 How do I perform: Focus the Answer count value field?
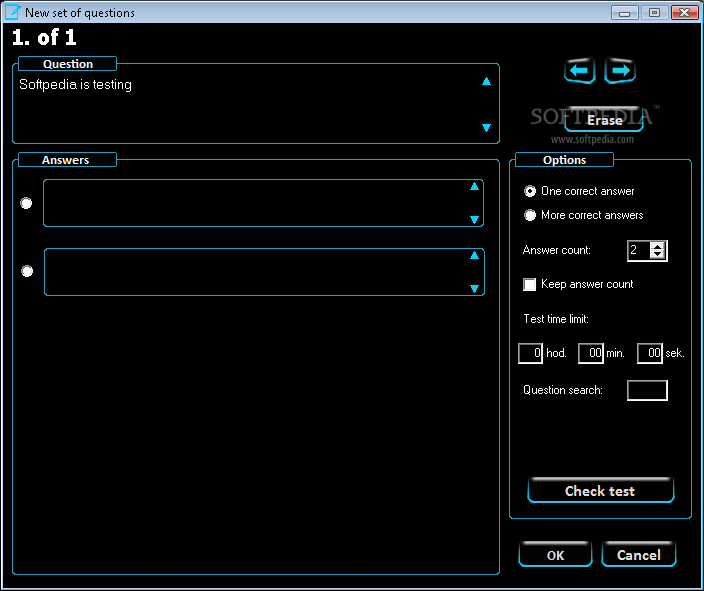coord(638,251)
